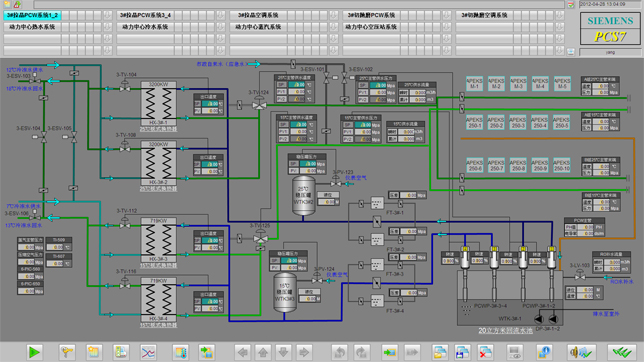The image size is (644, 362).
Task: Select the WTK3#2 25℃ pressure tank
Action: click(304, 196)
